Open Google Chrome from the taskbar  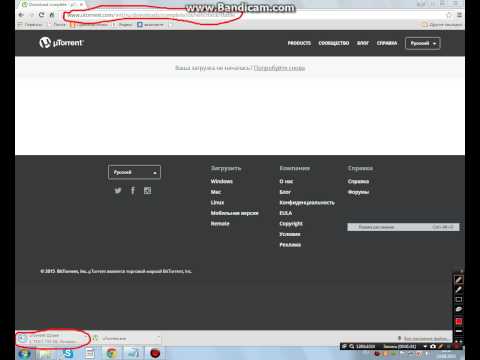click(x=112, y=353)
